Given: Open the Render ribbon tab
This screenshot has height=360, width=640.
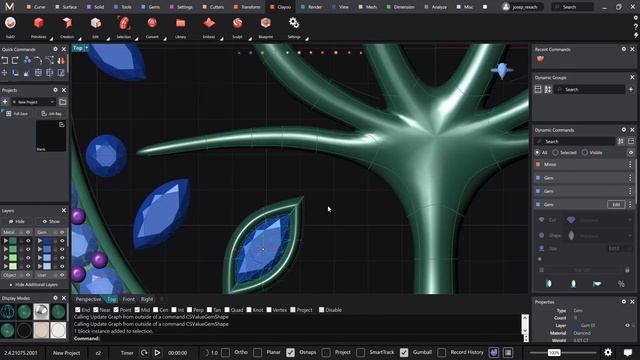Looking at the screenshot, I should [x=311, y=7].
